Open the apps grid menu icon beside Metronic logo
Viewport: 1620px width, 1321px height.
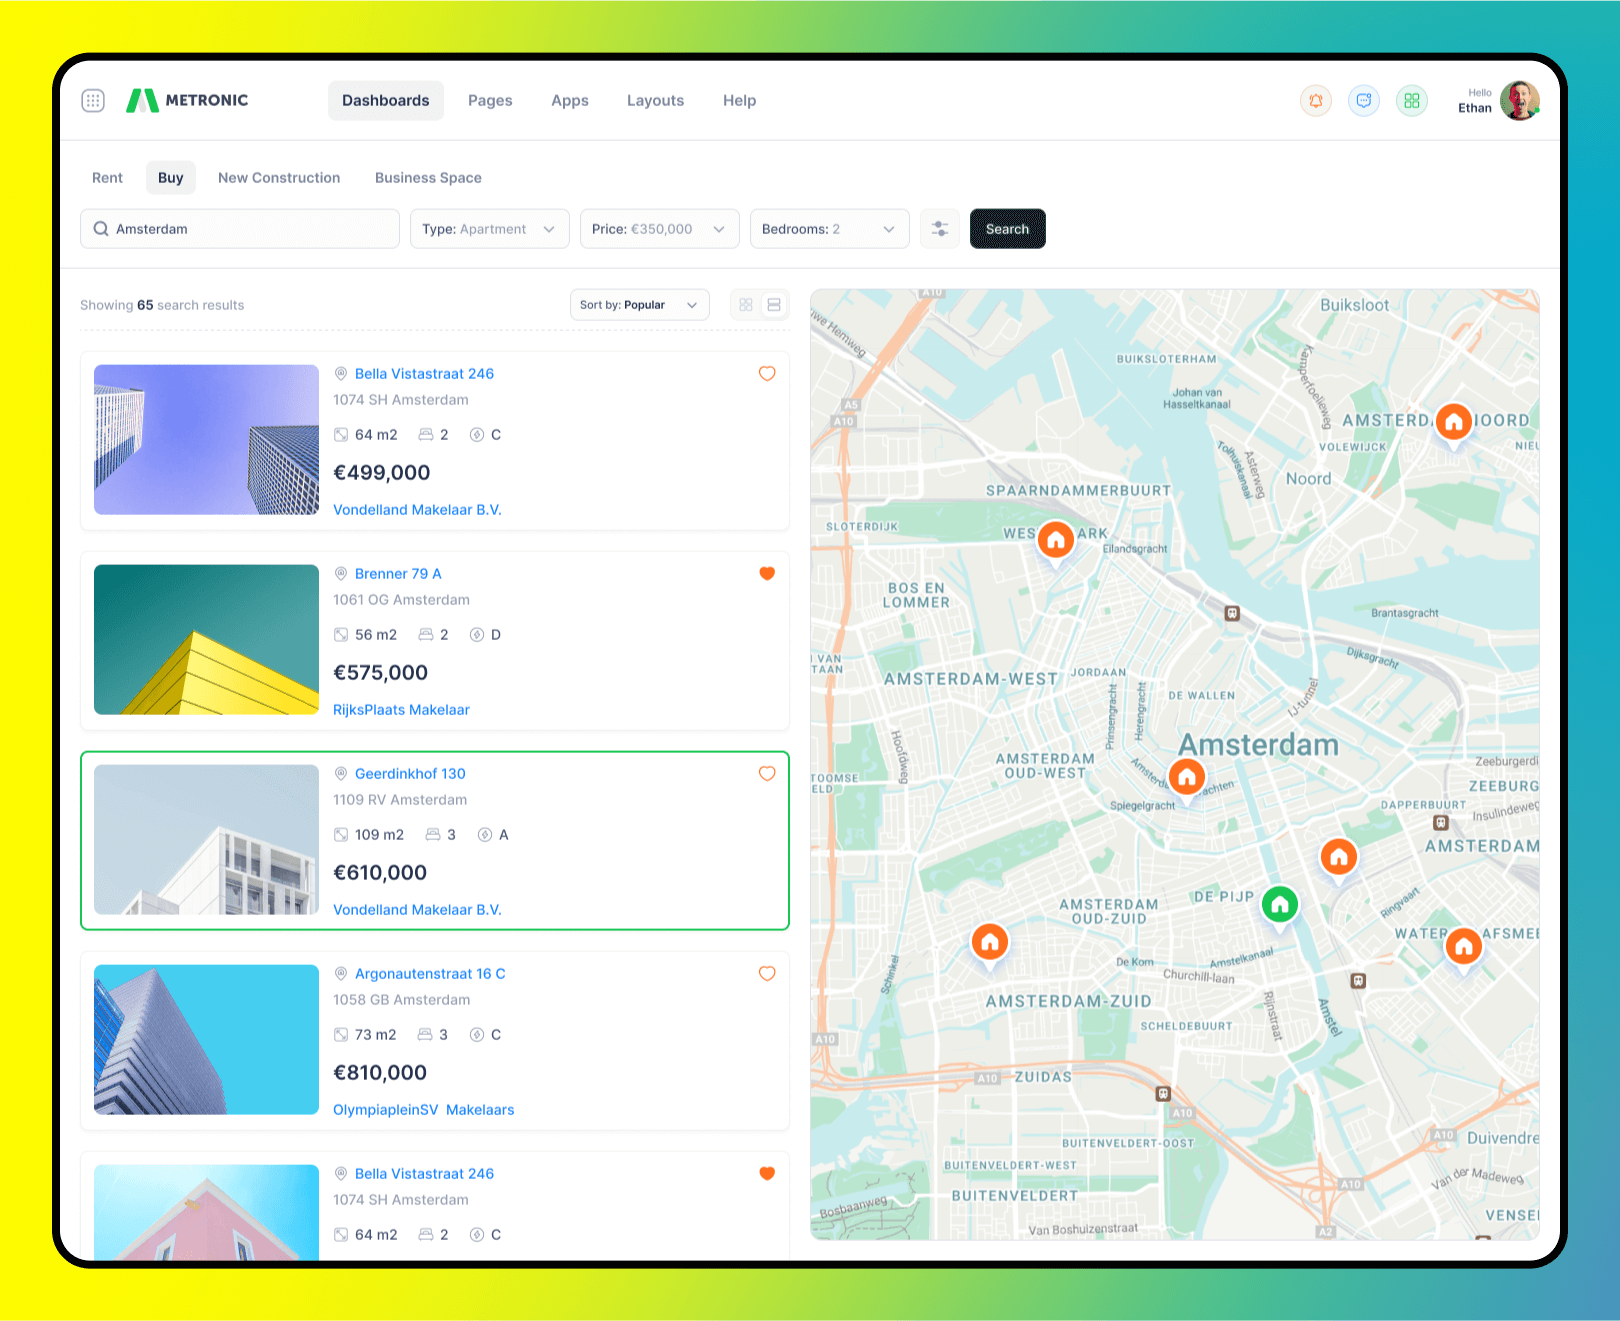(93, 100)
